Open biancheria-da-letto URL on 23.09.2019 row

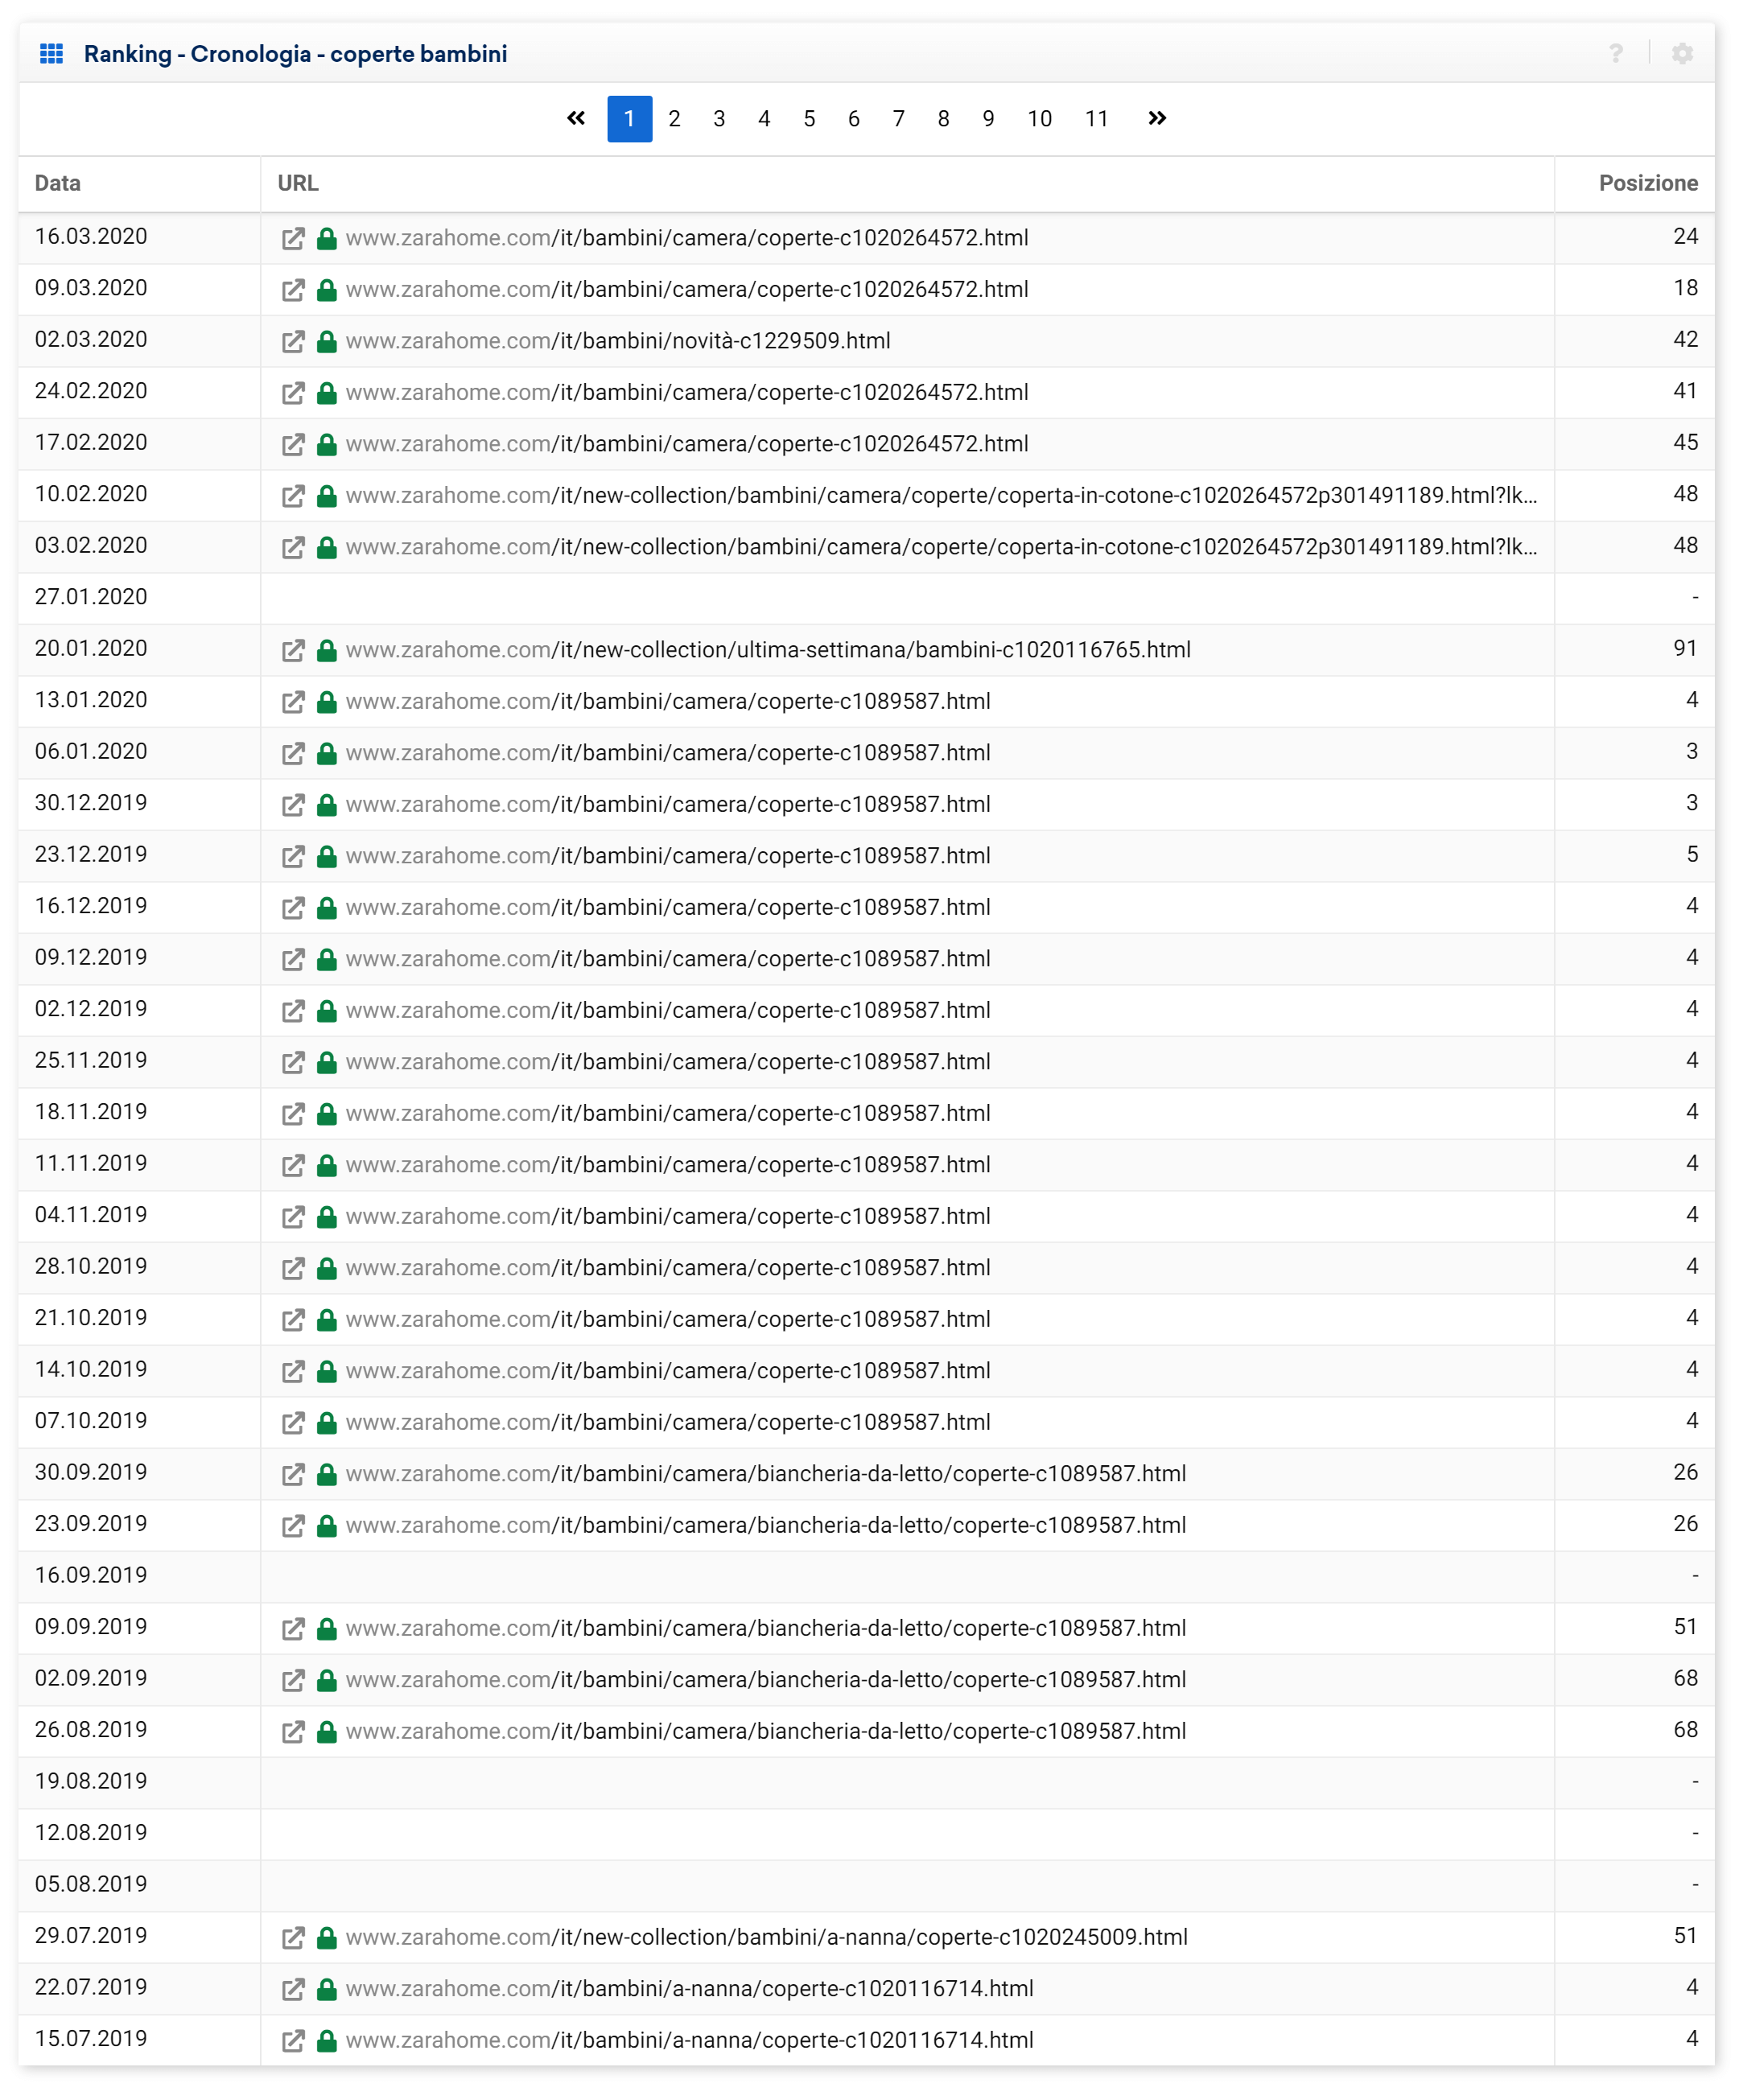point(766,1526)
